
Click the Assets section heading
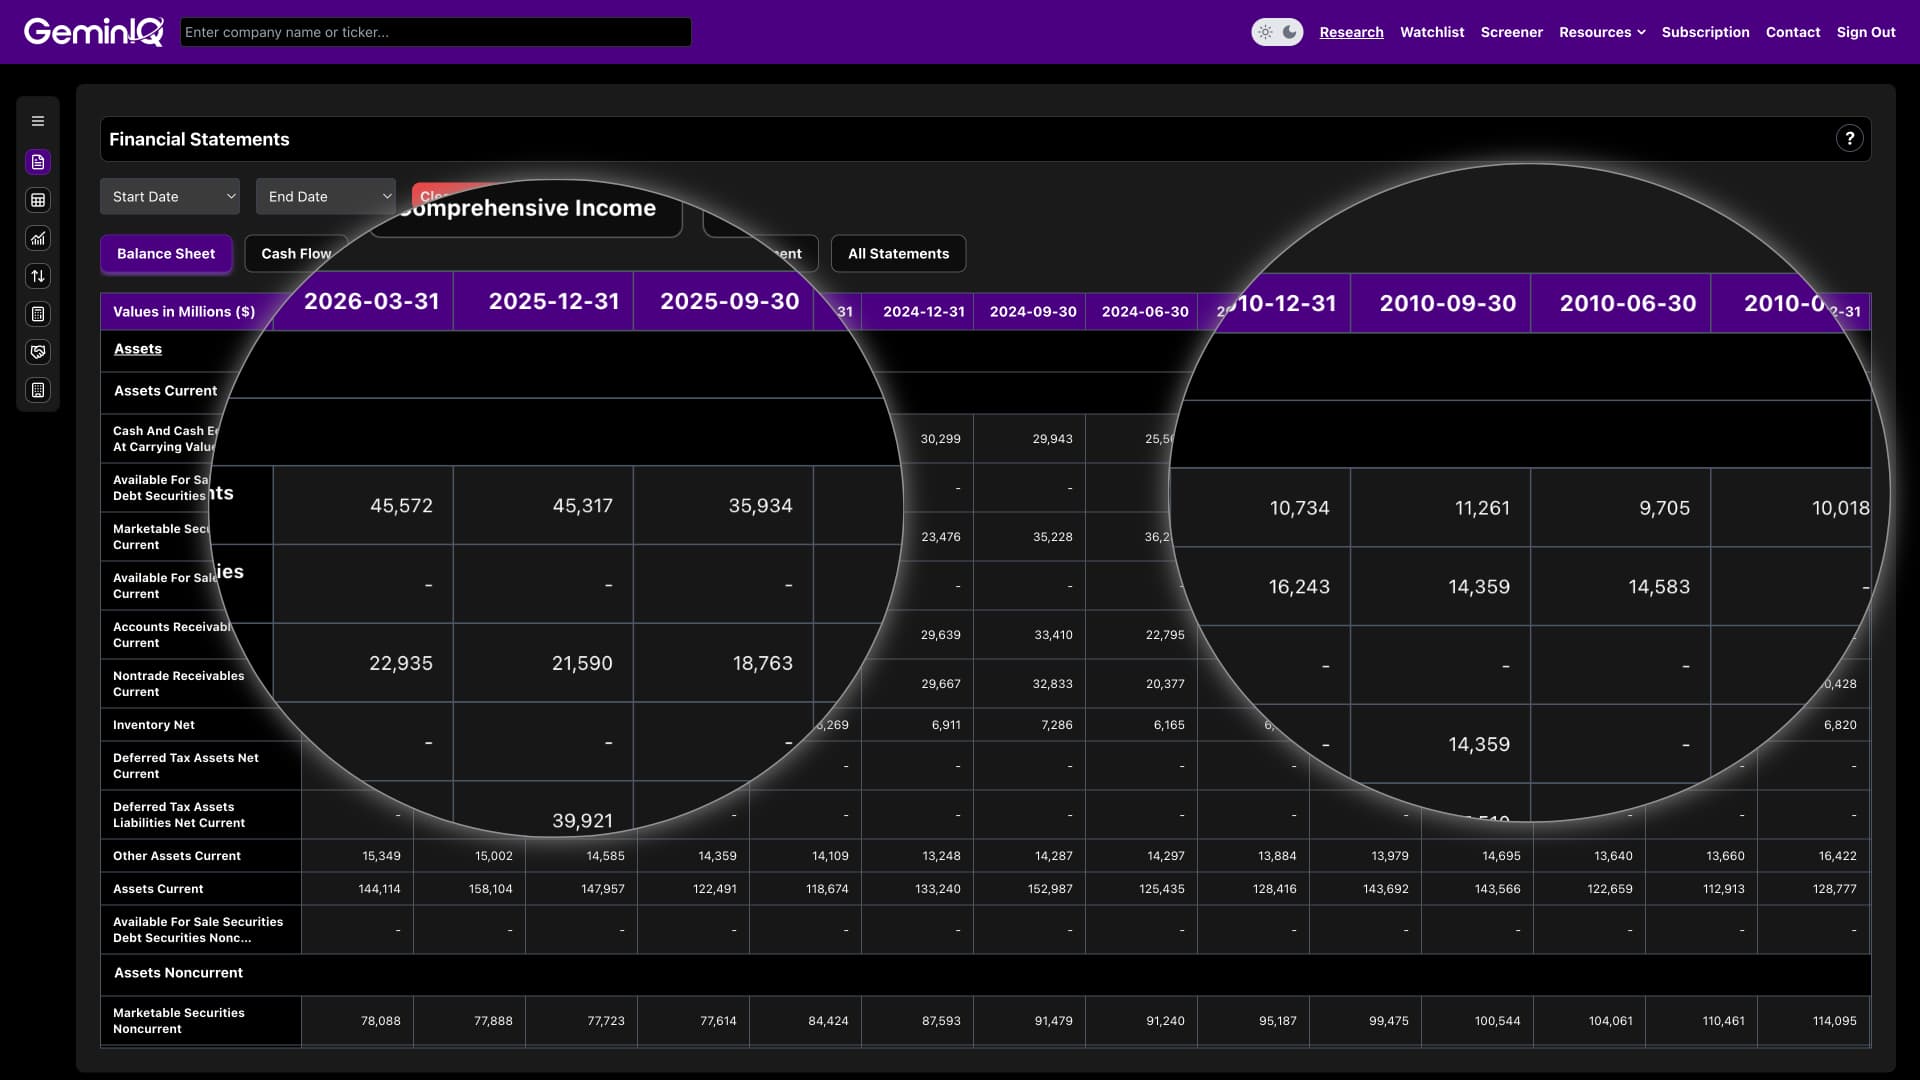(x=138, y=349)
